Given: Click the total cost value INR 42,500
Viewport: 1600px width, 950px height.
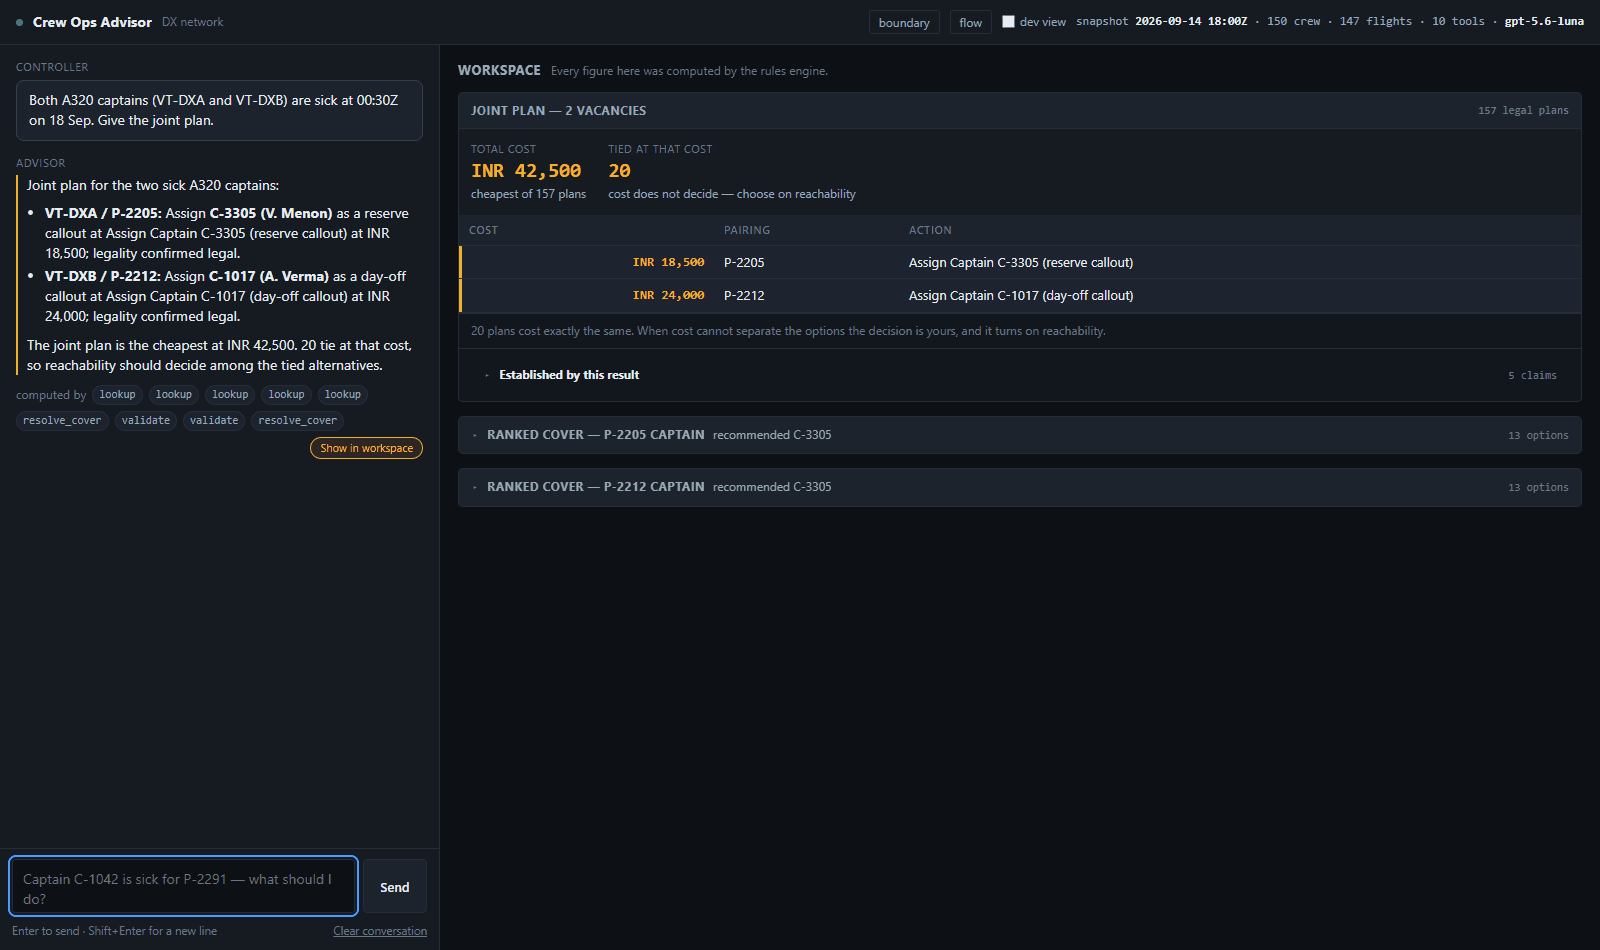Looking at the screenshot, I should (526, 171).
